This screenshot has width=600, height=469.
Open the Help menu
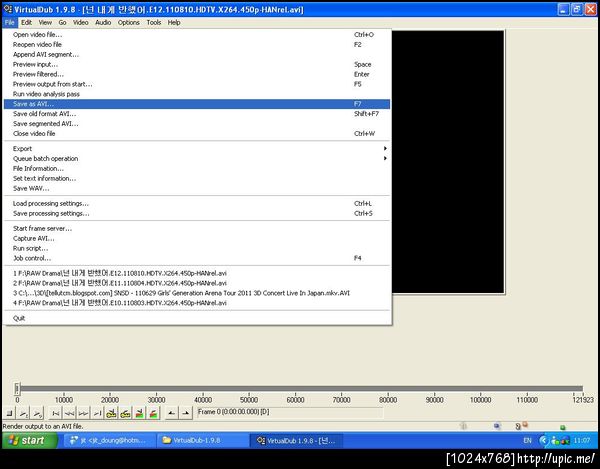tap(174, 23)
